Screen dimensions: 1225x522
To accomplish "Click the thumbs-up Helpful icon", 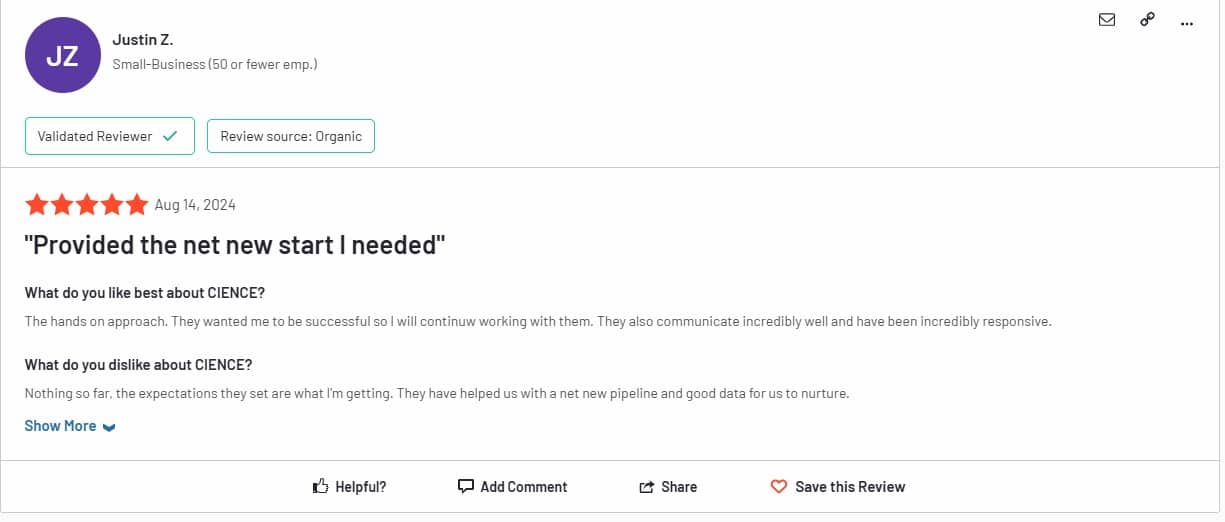I will [321, 487].
